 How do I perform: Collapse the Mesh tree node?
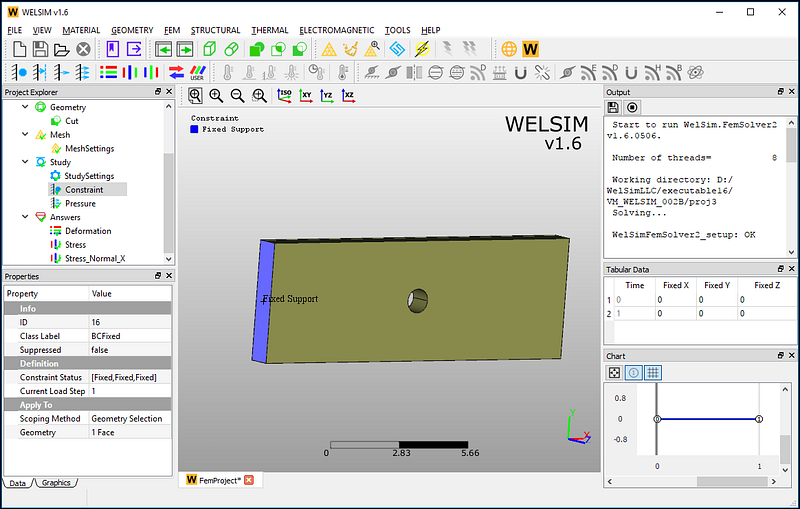(27, 135)
